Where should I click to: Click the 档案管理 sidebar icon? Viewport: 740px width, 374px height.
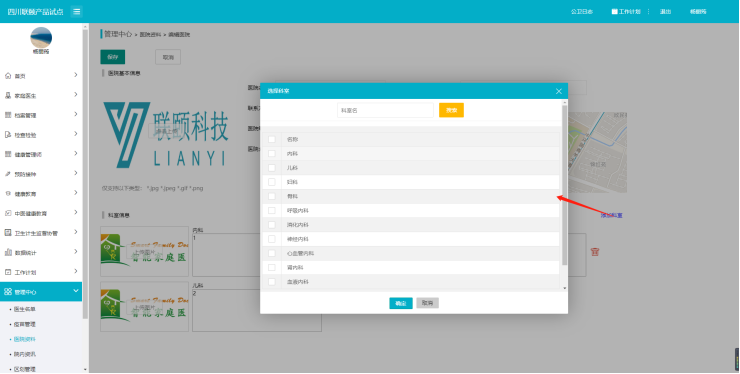coord(8,115)
